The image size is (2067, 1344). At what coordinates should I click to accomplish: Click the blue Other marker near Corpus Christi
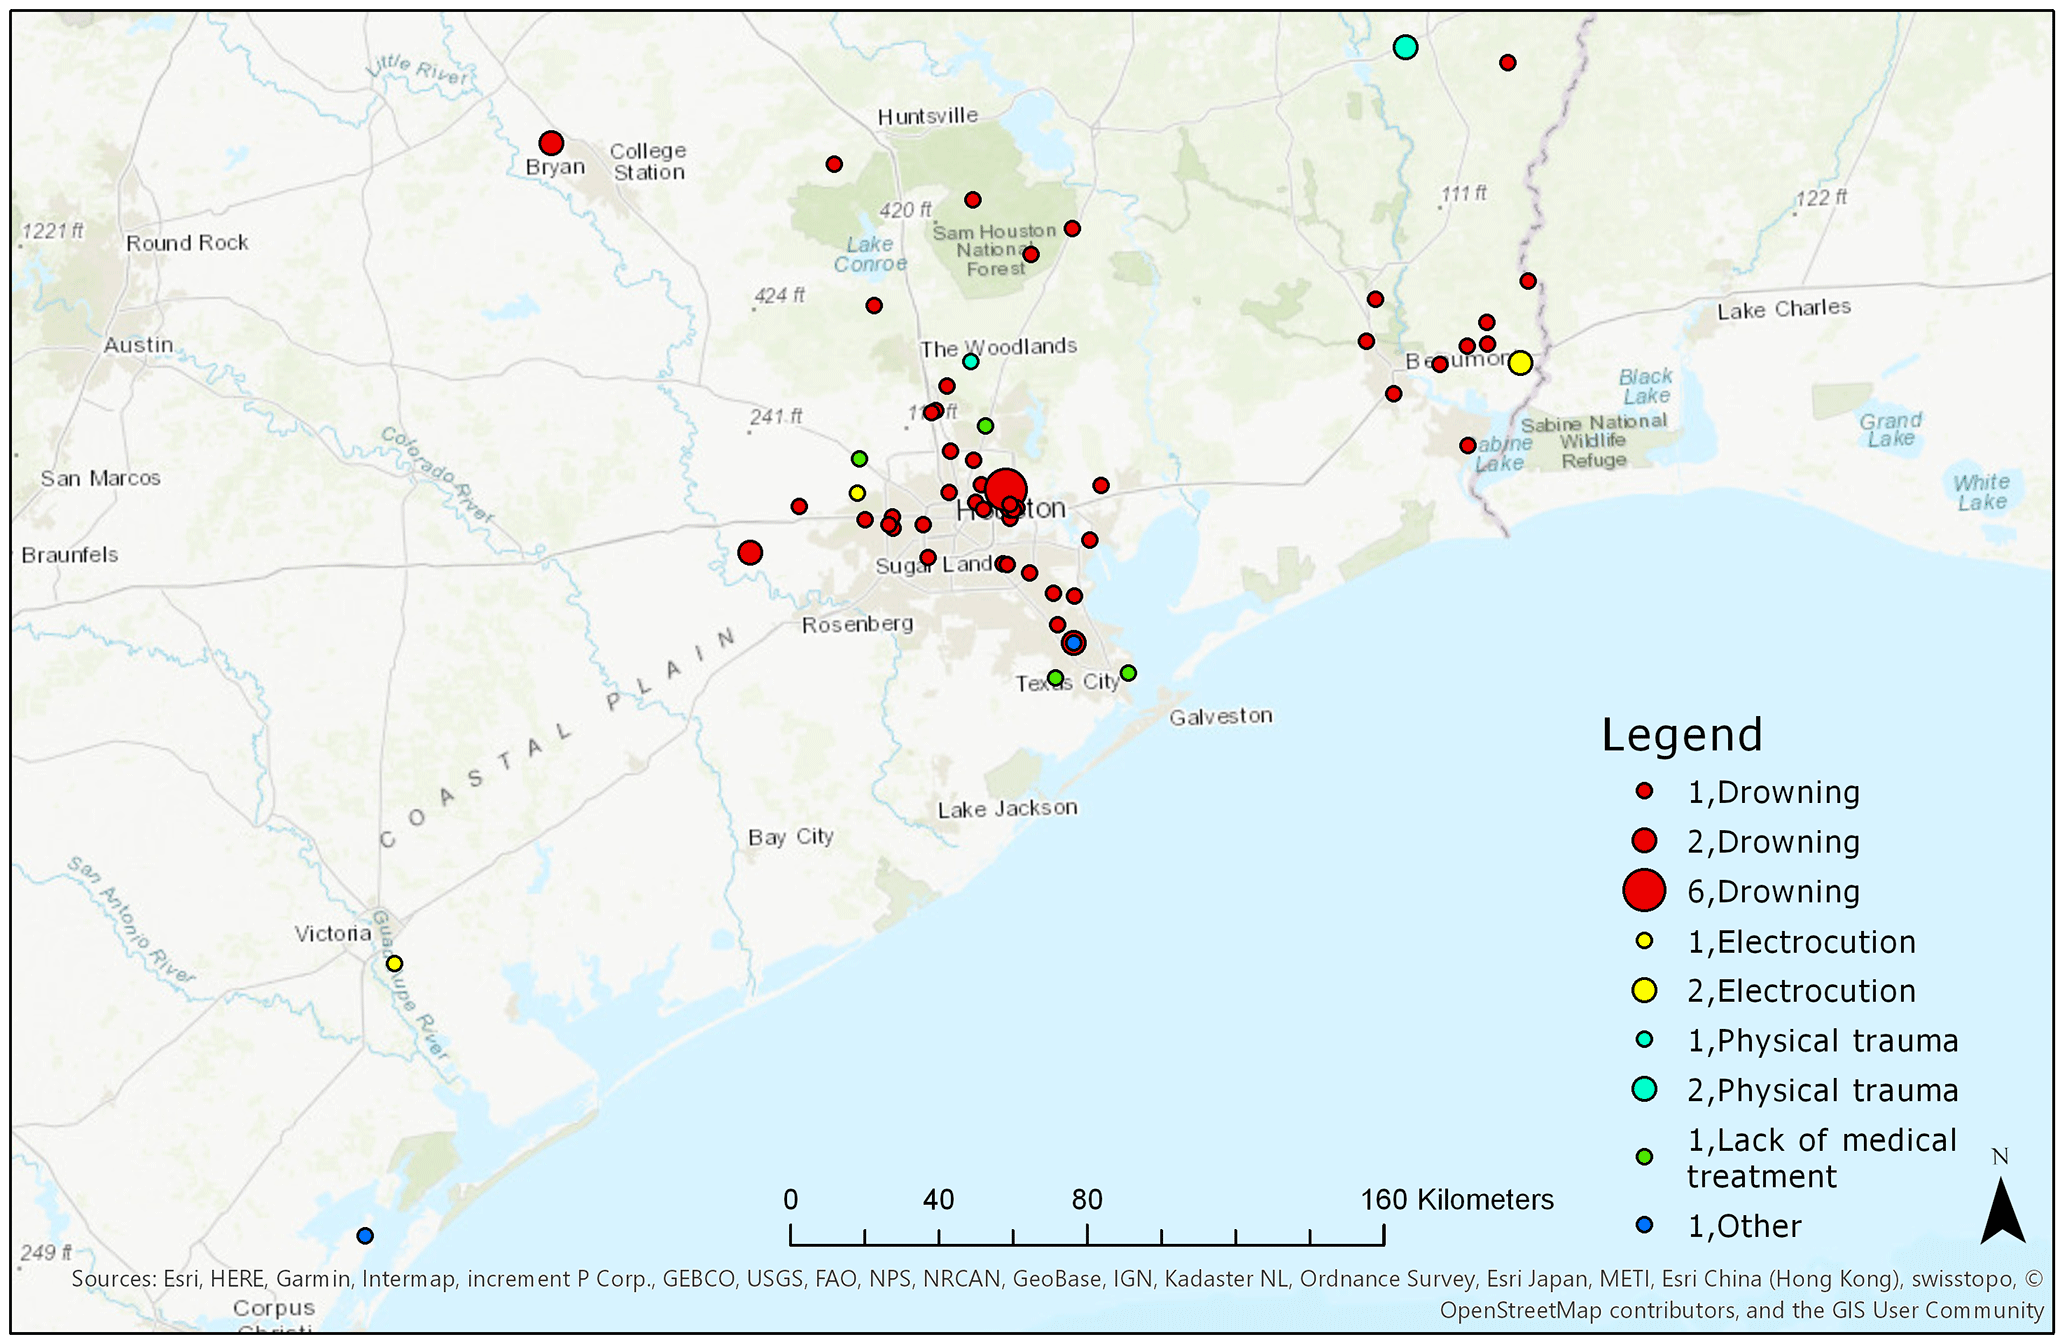365,1236
